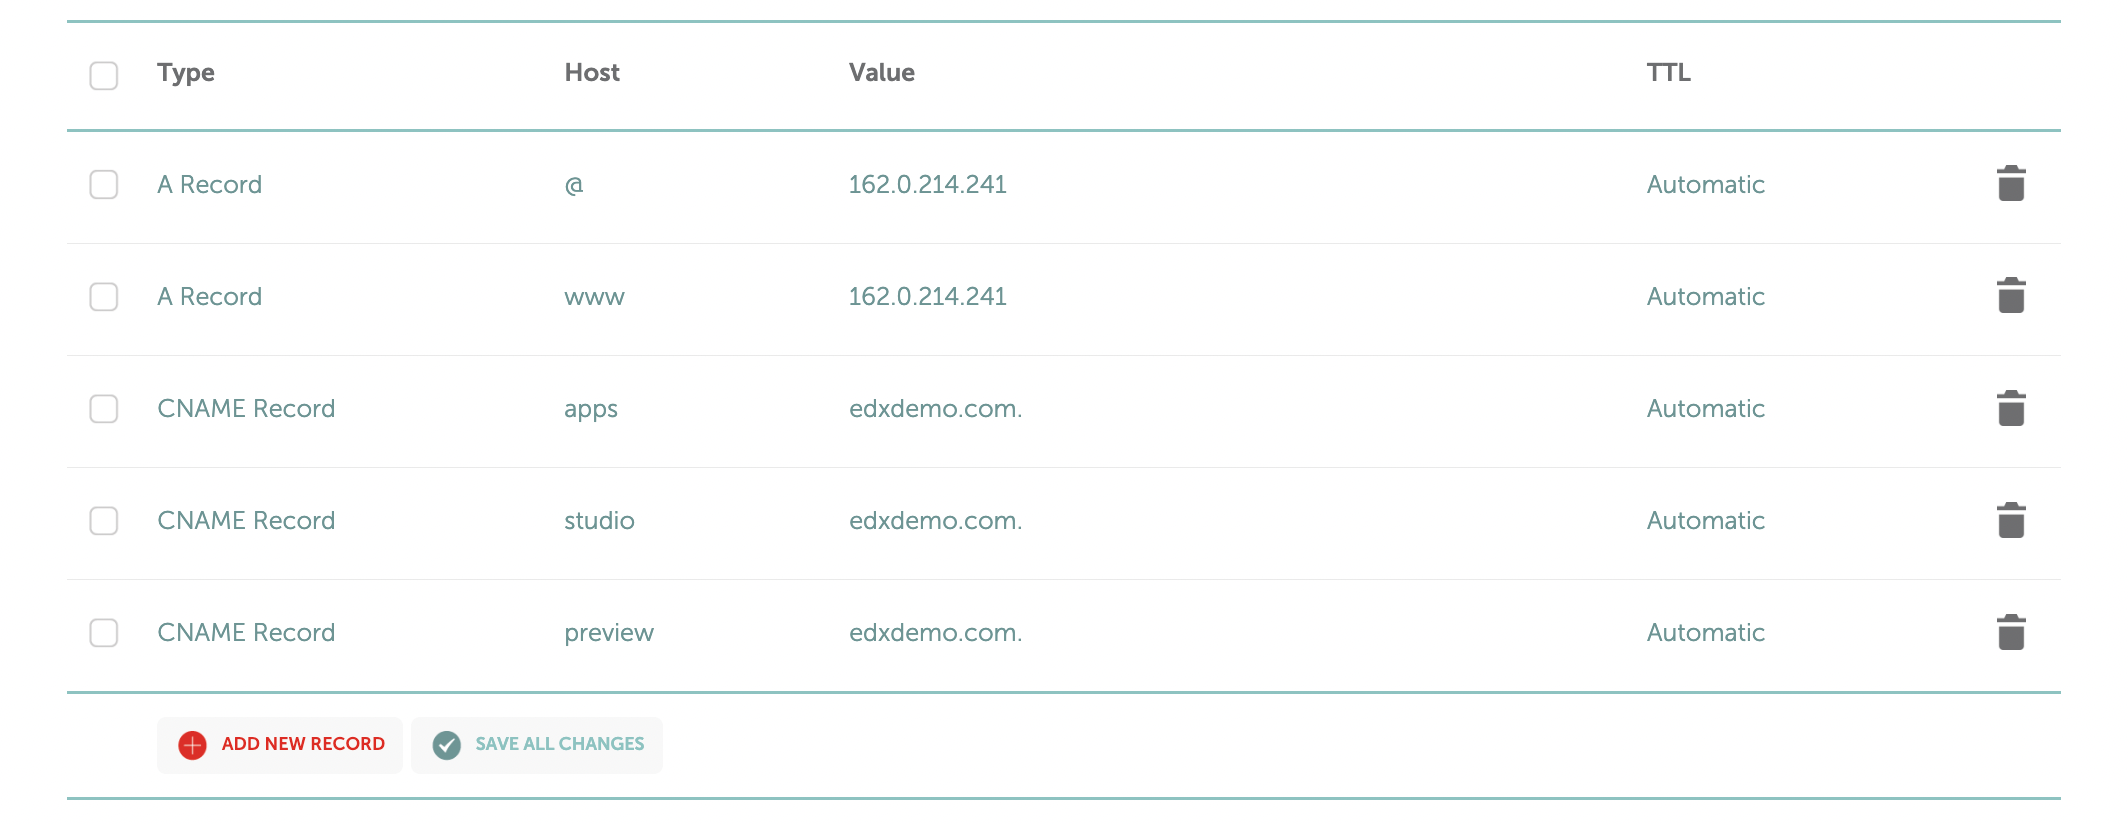The width and height of the screenshot is (2128, 824).
Task: Open the Automatic TTL for studio record
Action: (x=1705, y=521)
